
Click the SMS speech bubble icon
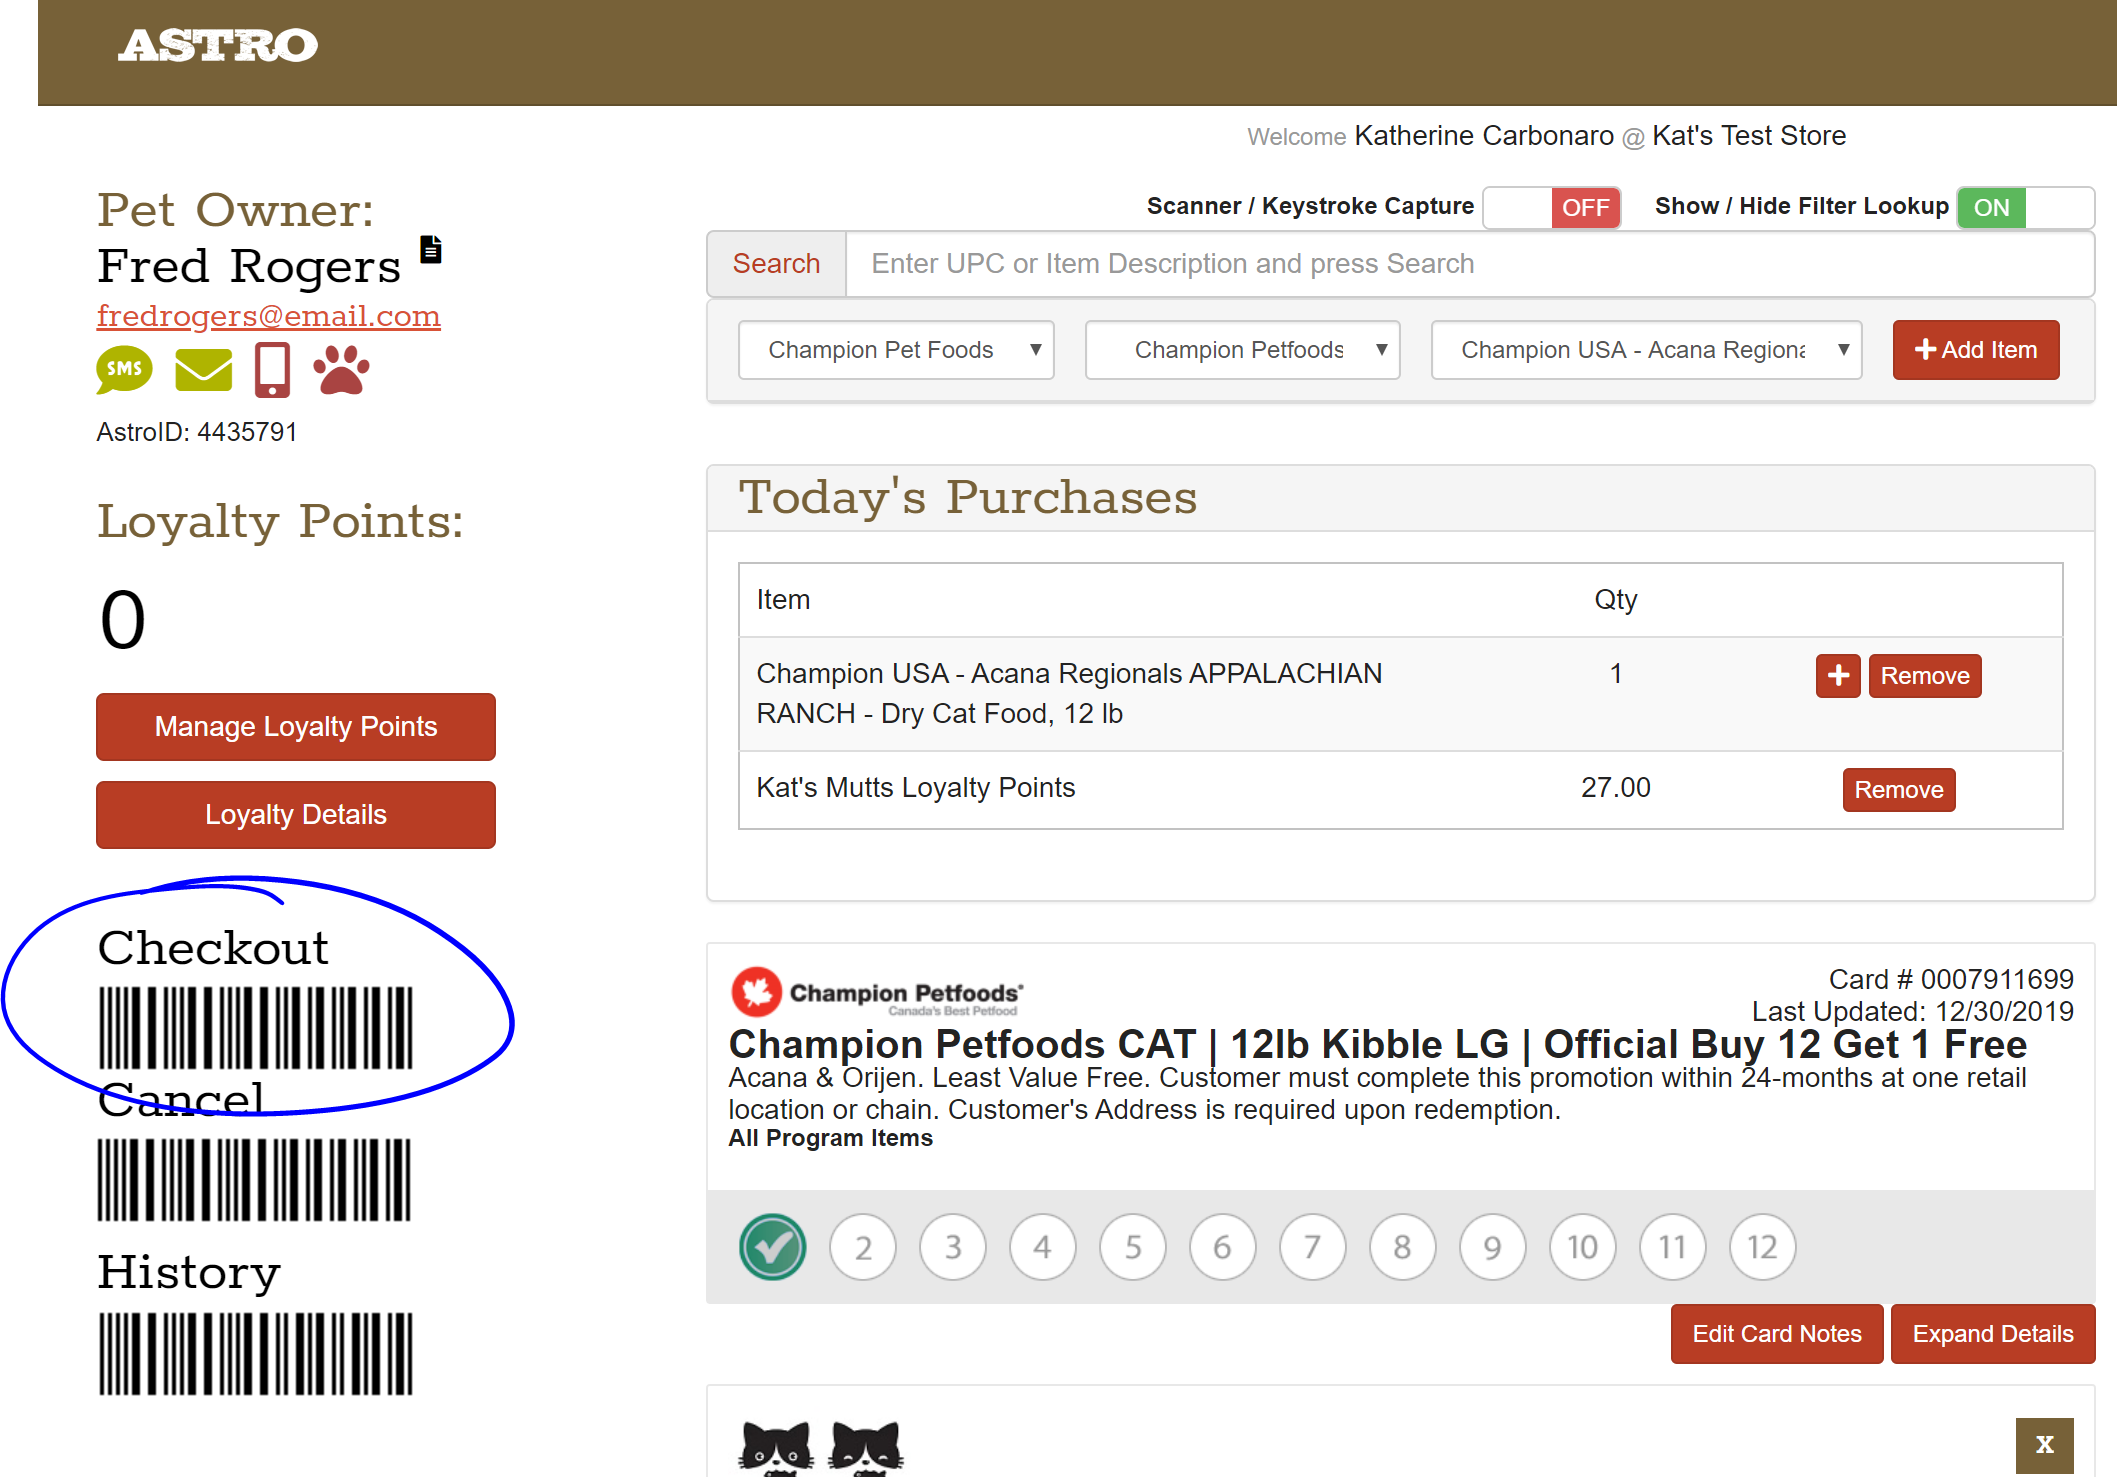point(124,369)
